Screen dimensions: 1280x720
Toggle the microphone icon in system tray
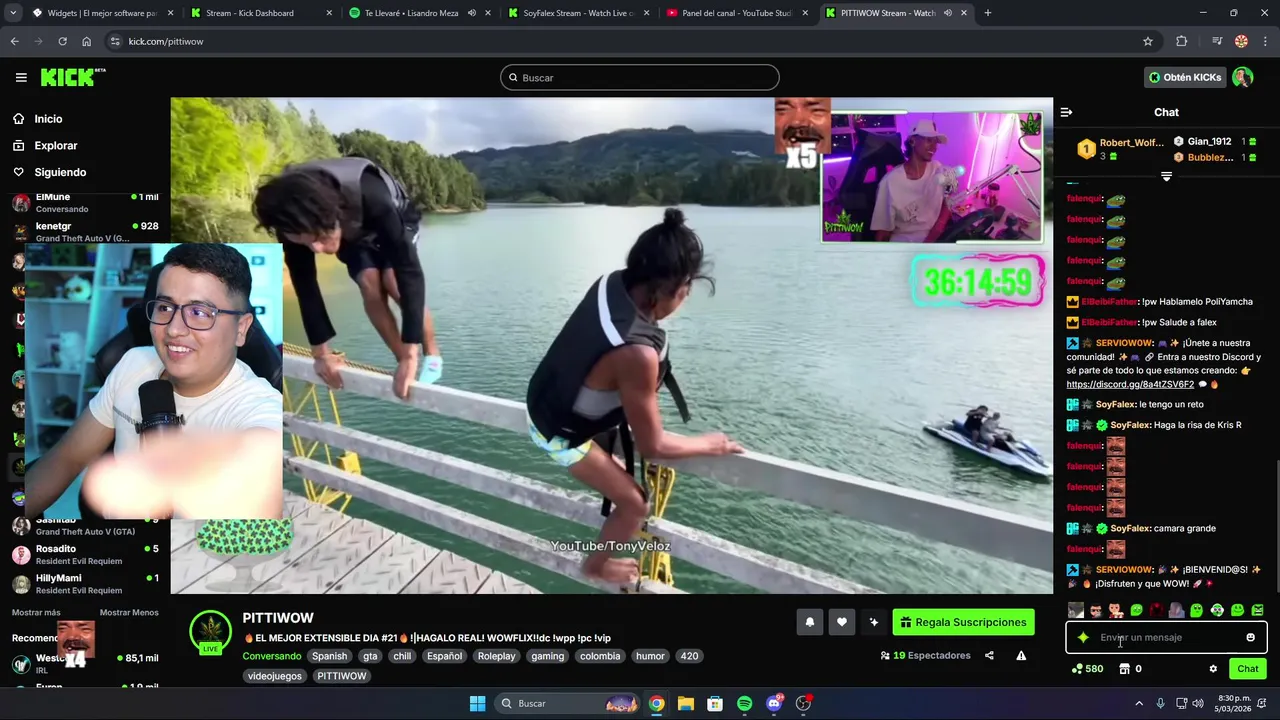point(1160,704)
